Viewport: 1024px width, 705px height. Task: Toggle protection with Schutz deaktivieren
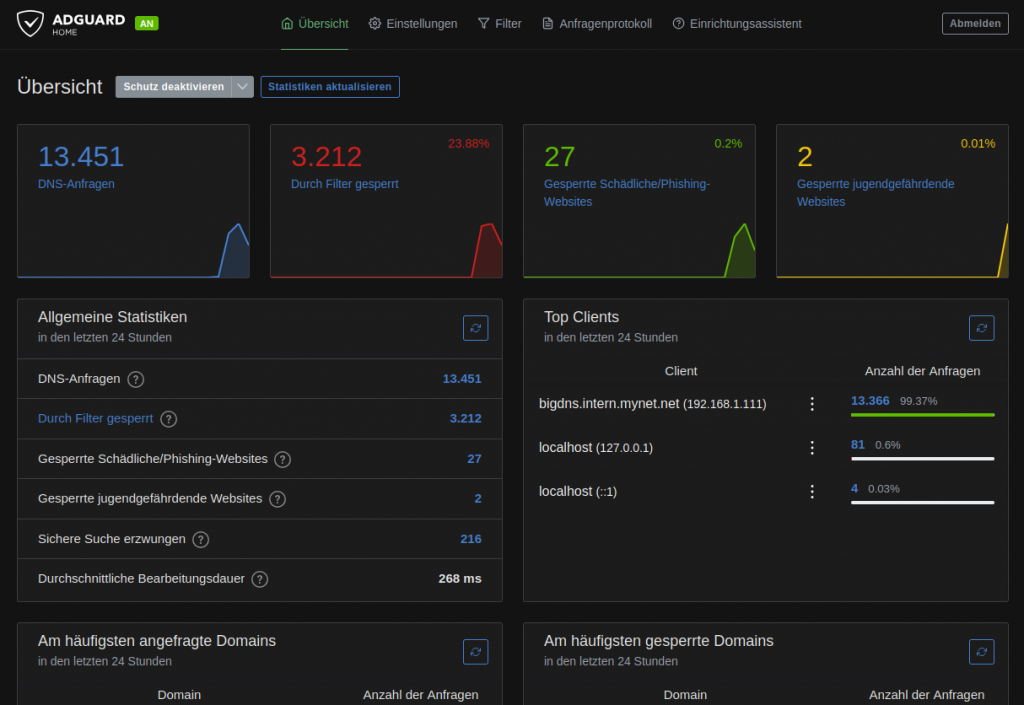173,87
